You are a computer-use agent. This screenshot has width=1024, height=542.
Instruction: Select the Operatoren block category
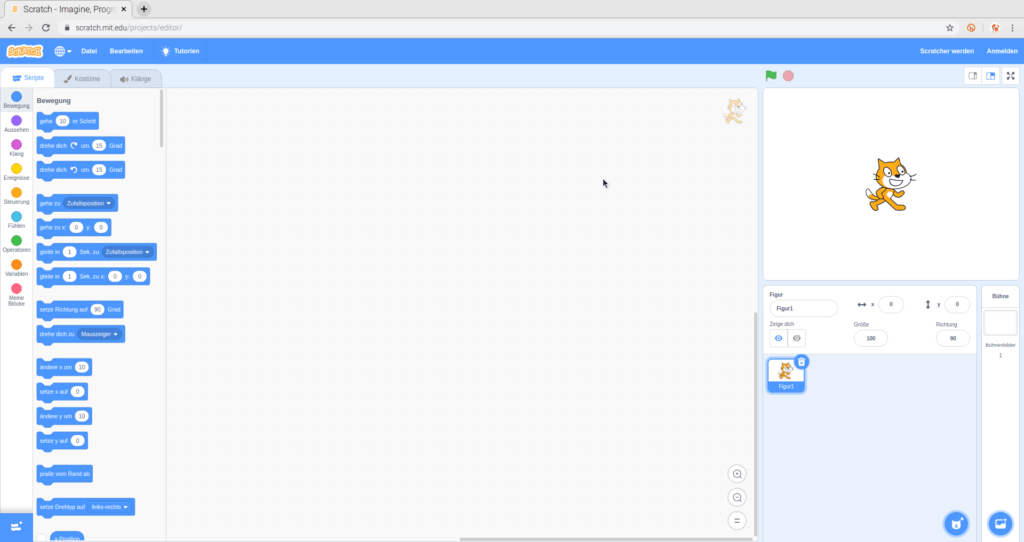tap(16, 244)
